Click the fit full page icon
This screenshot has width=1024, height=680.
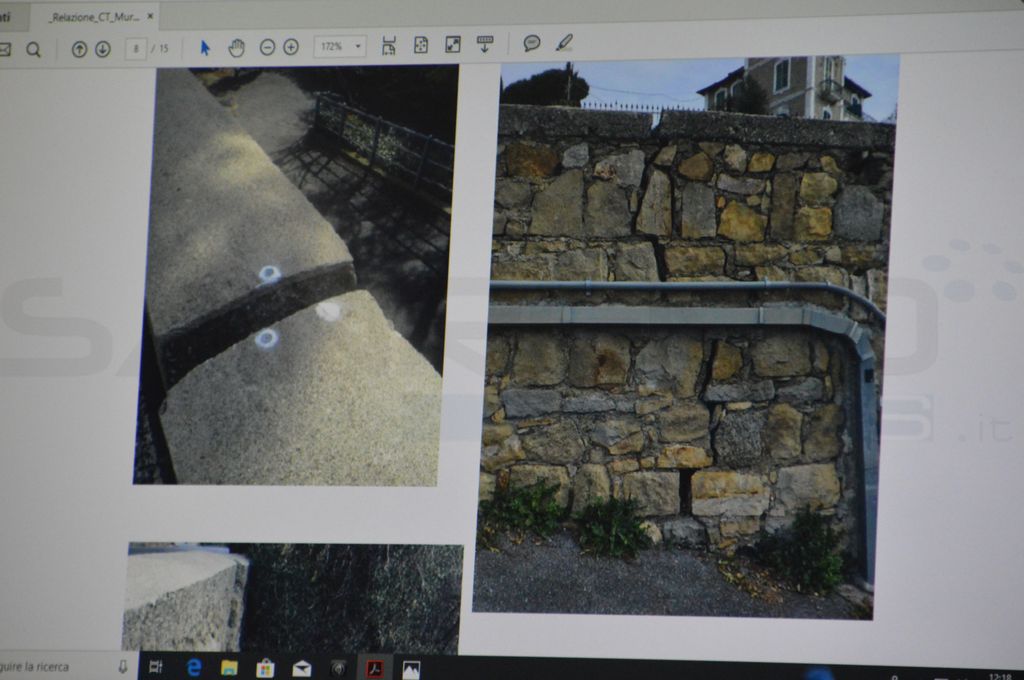[x=421, y=45]
